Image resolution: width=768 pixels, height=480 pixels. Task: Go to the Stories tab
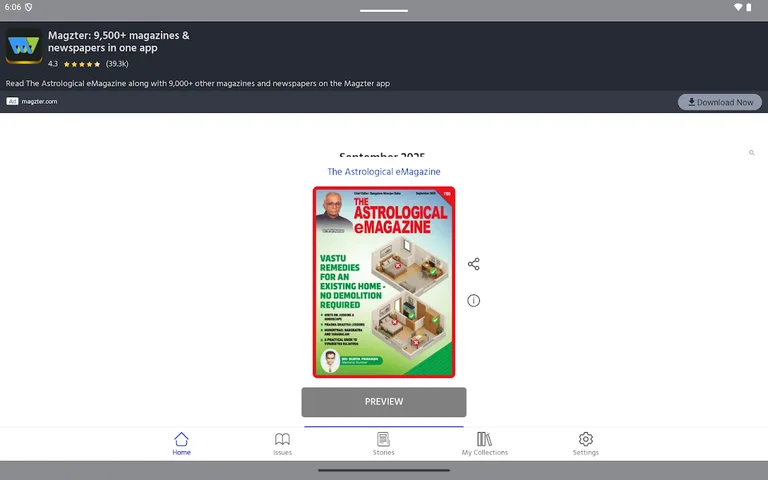383,444
